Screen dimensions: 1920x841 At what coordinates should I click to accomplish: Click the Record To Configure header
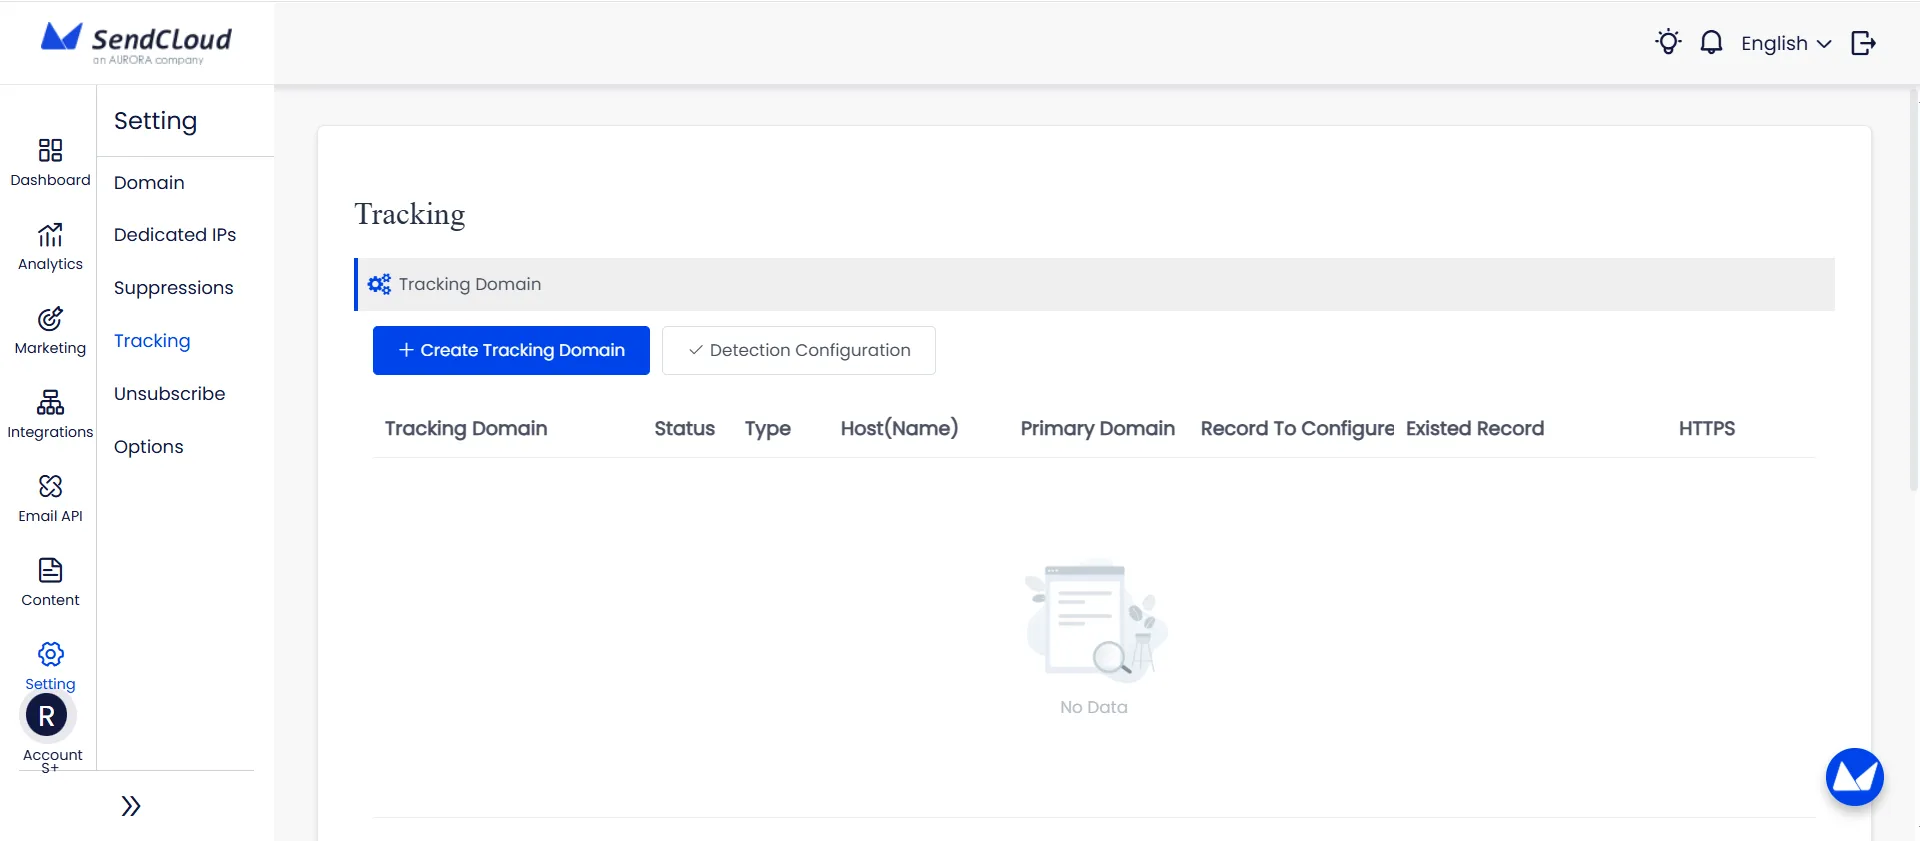tap(1297, 428)
